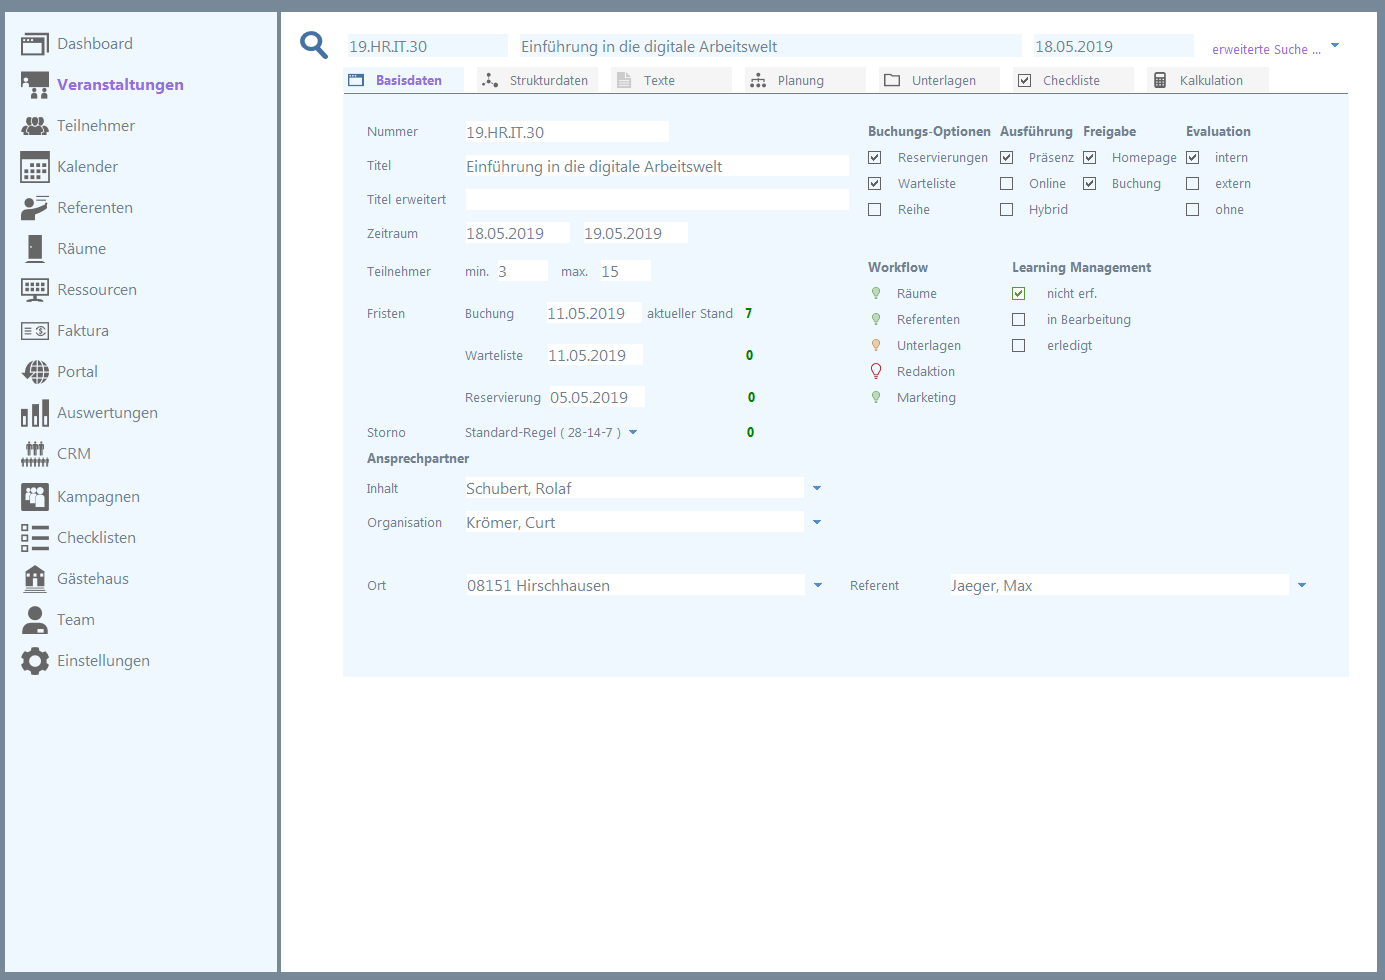This screenshot has height=980, width=1385.
Task: Toggle the Homepage release checkbox
Action: point(1090,158)
